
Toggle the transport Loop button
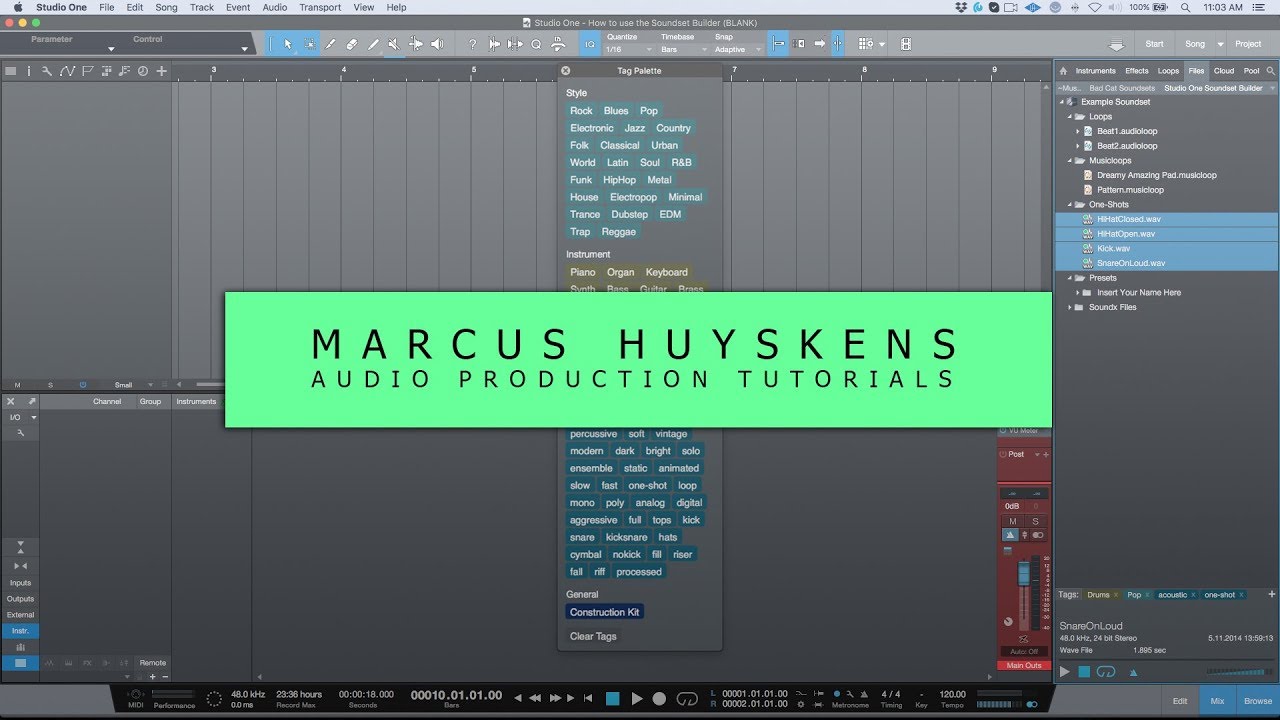pos(687,699)
